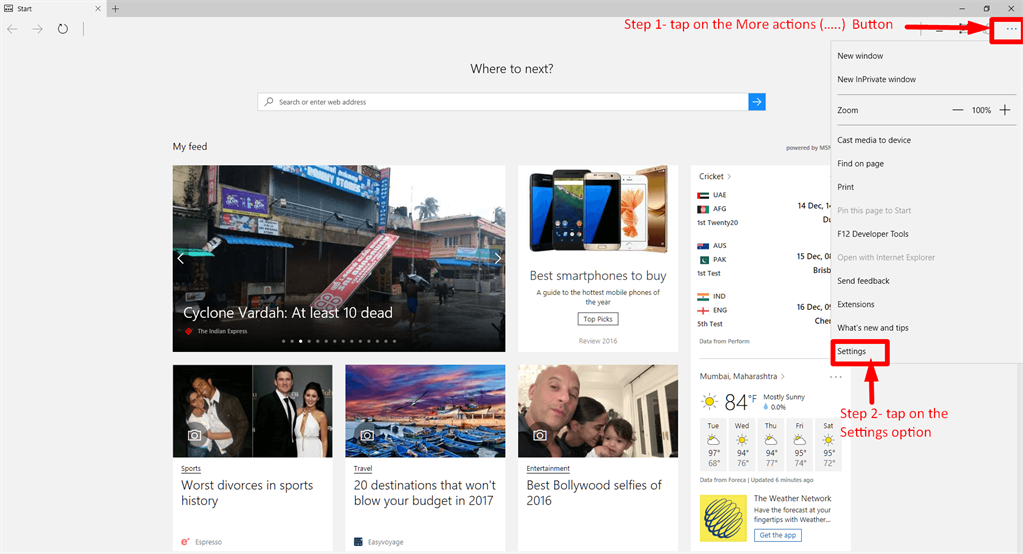Click the 100% zoom value
The width and height of the screenshot is (1023, 554).
pos(981,110)
